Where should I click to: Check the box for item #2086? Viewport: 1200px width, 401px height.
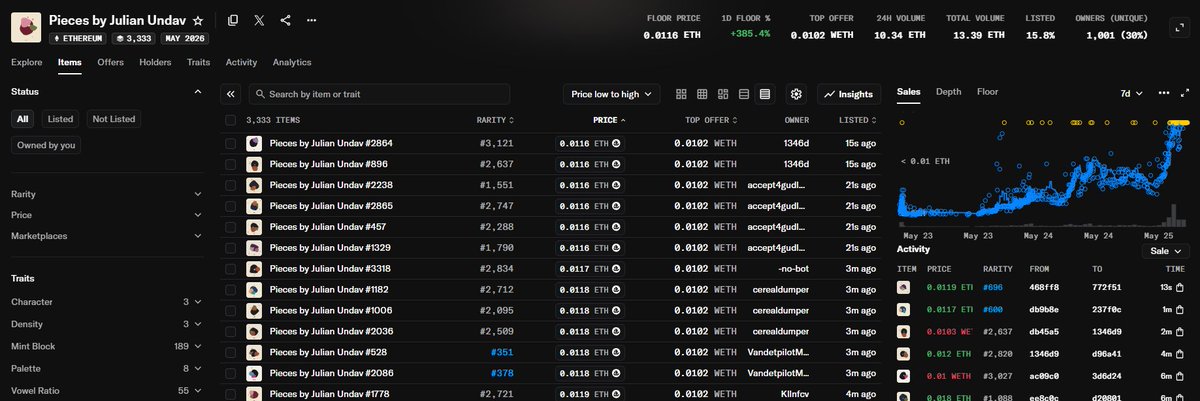[231, 373]
